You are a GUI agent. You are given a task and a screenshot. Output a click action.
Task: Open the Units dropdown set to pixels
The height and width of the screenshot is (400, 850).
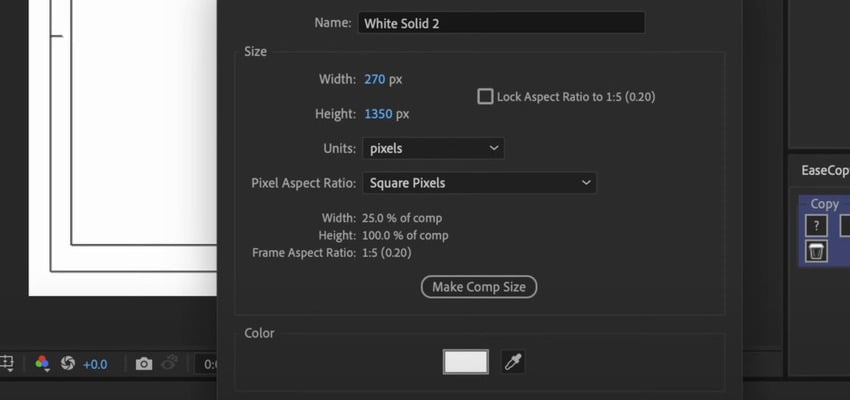433,149
